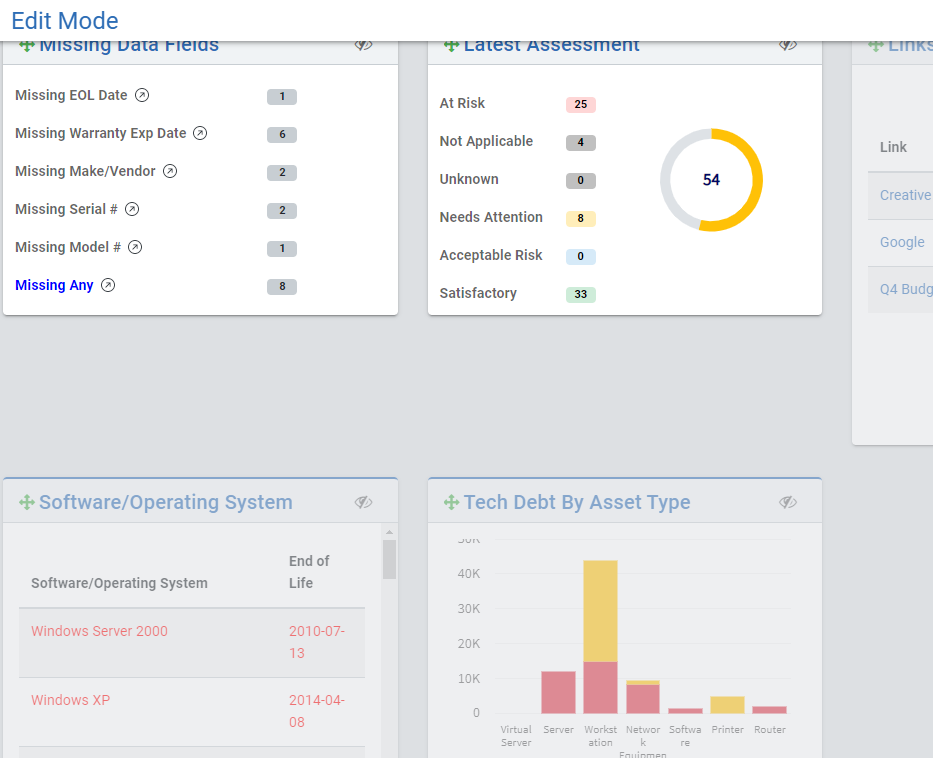Screen dimensions: 933x758
Task: Grab move handle of Software/Operating System widget
Action: pyautogui.click(x=27, y=502)
